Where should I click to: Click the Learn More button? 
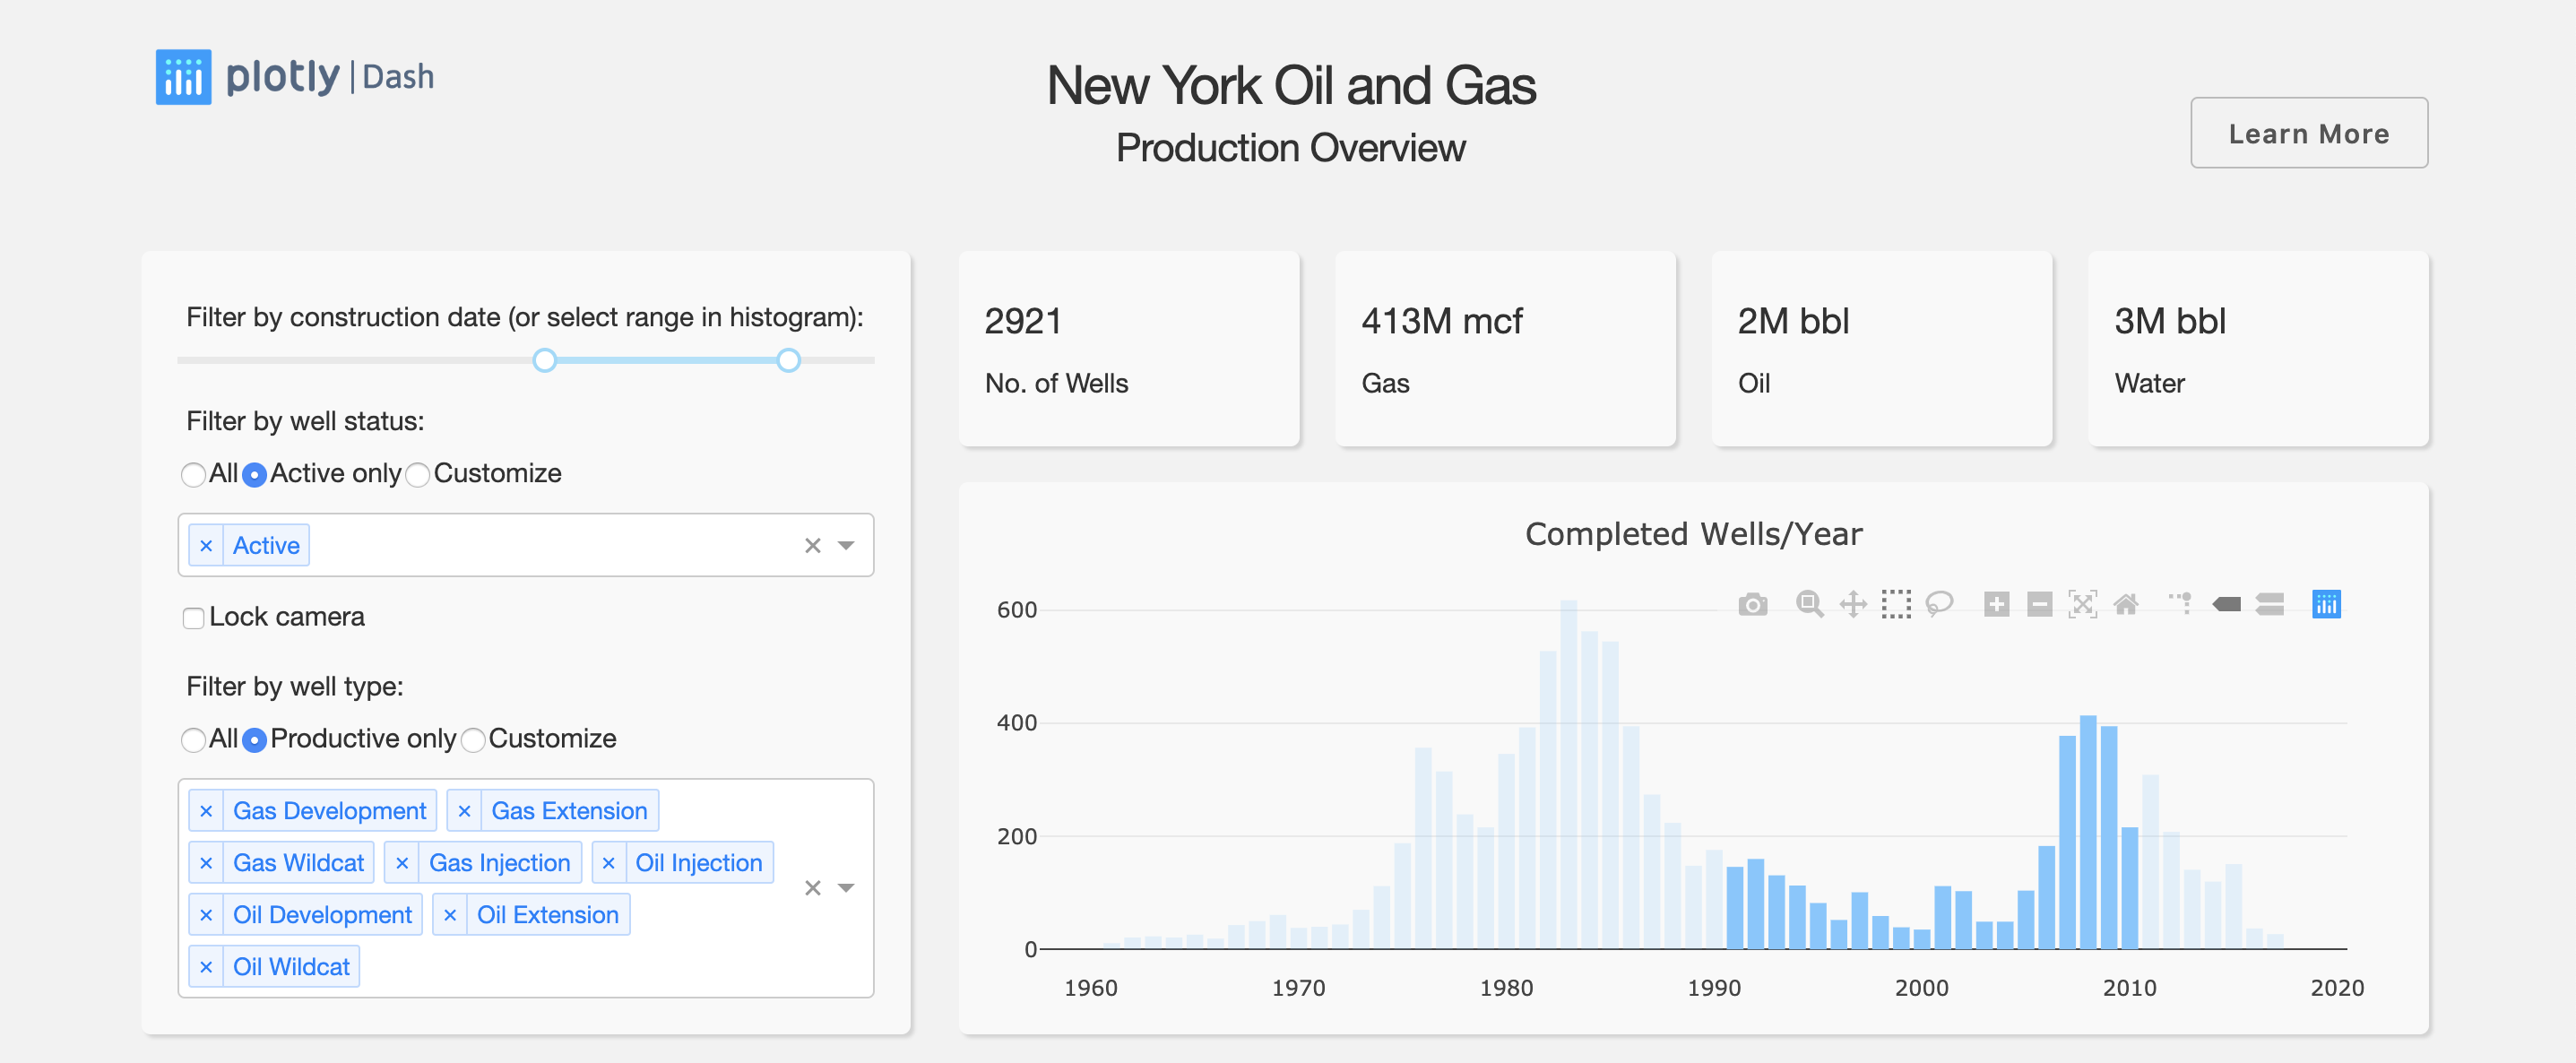[x=2308, y=133]
